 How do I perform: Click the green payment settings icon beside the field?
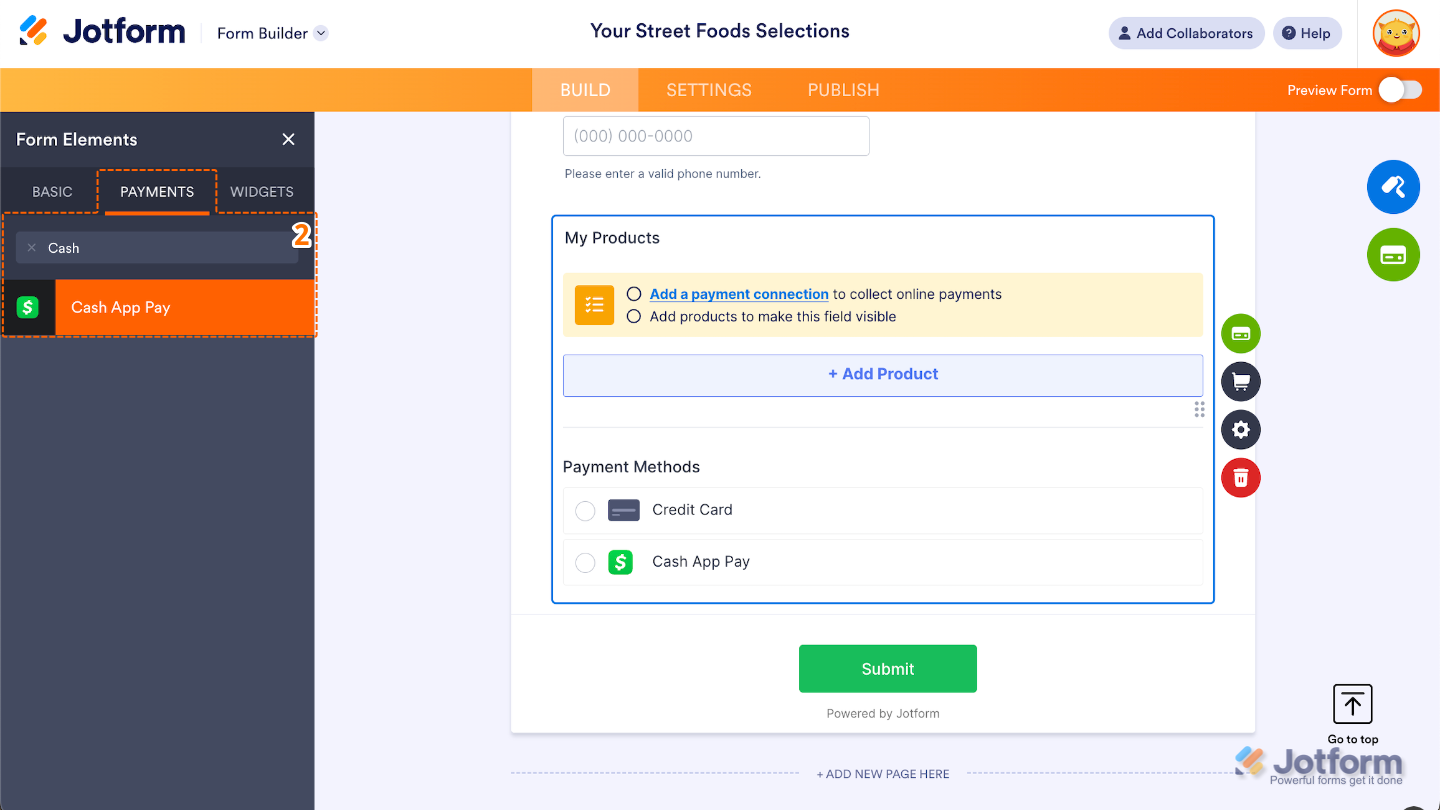(x=1241, y=334)
